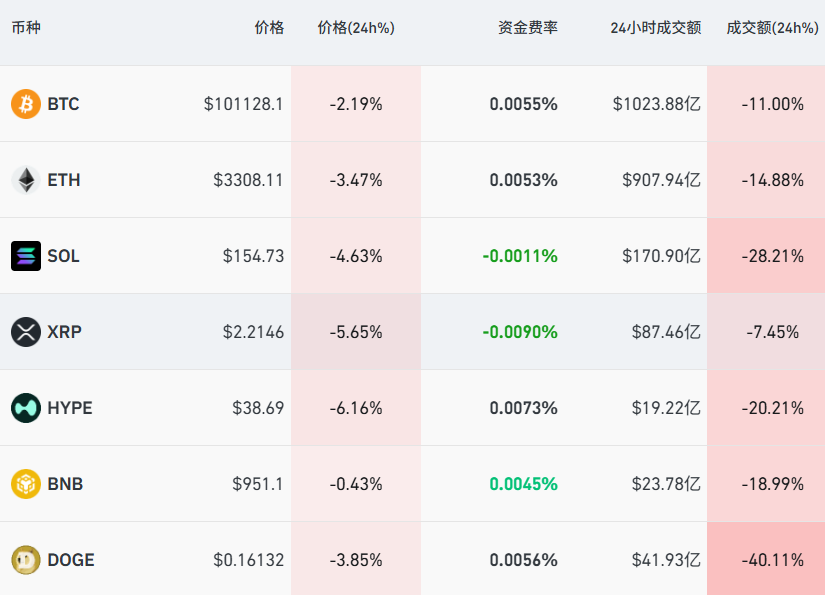Screen dimensions: 825x595
Task: Sort by 成交额(24h%) column header
Action: coord(772,28)
